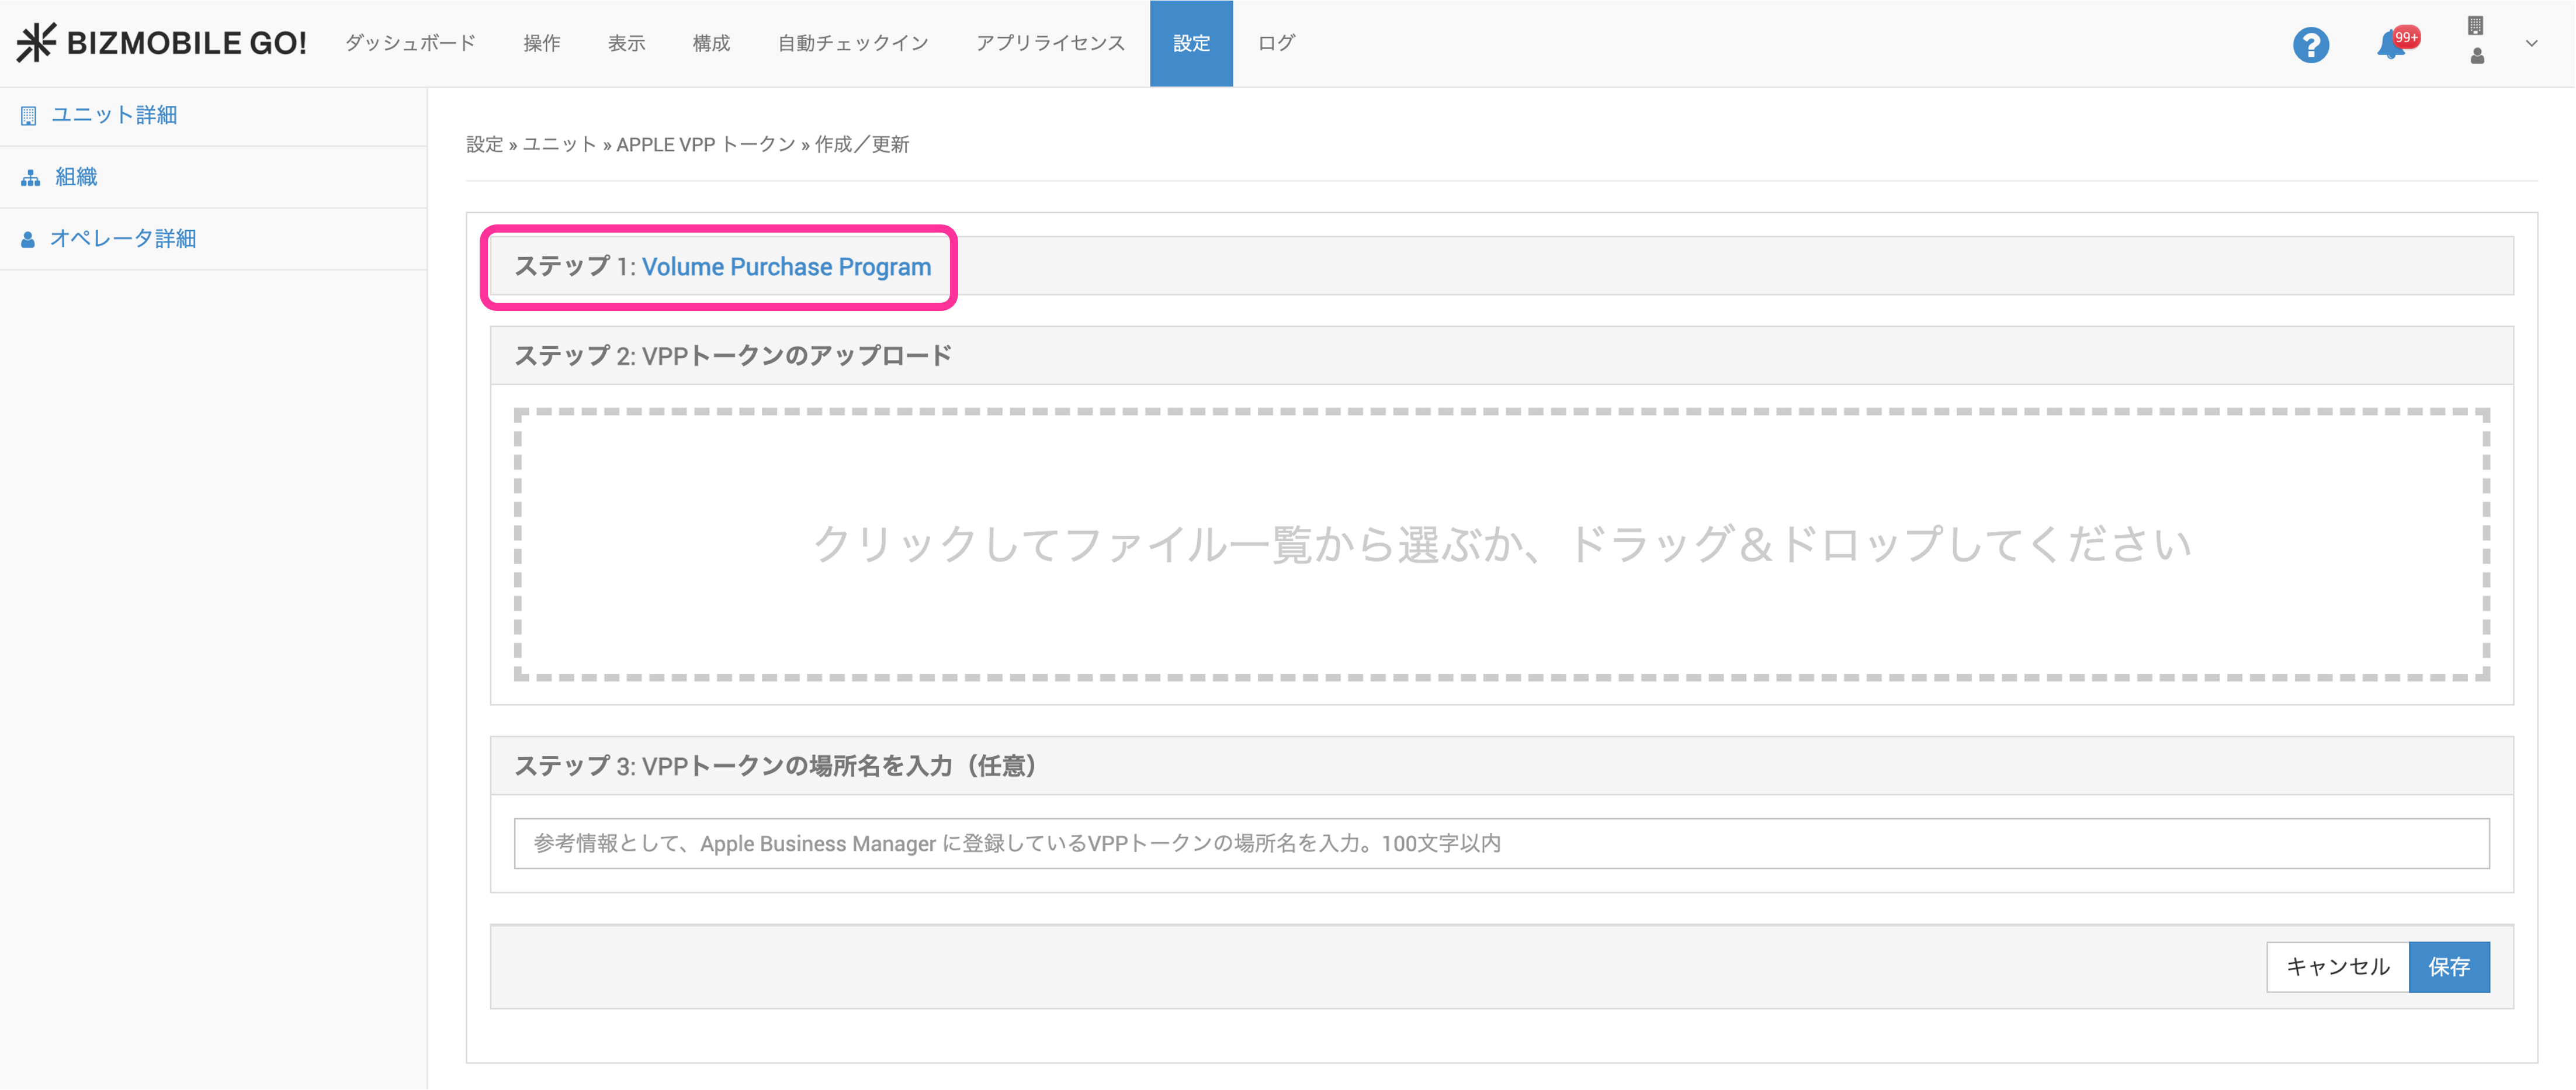Click the オペレータ詳細 person icon

(28, 239)
